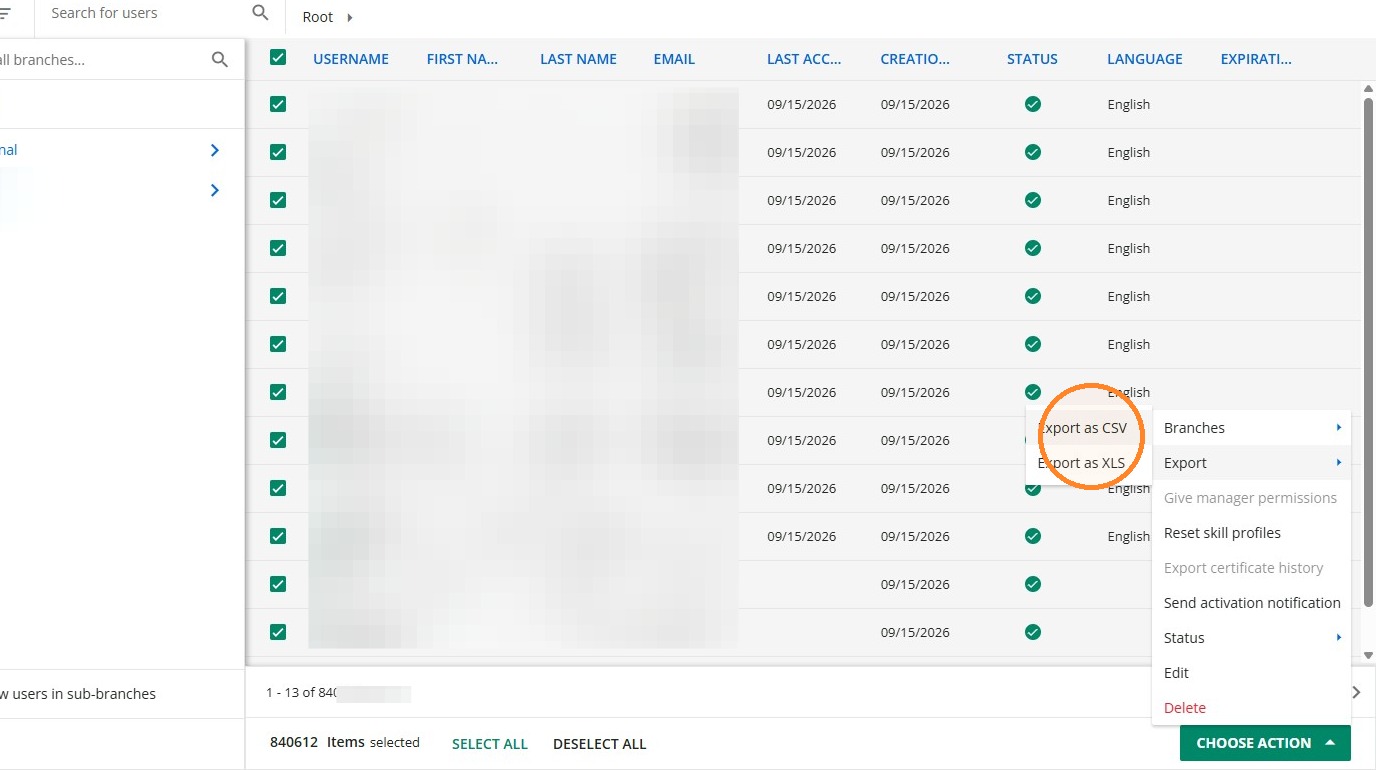Expand the branch ending in "nal" with its chevron
Viewport: 1376px width, 770px height.
pyautogui.click(x=214, y=150)
